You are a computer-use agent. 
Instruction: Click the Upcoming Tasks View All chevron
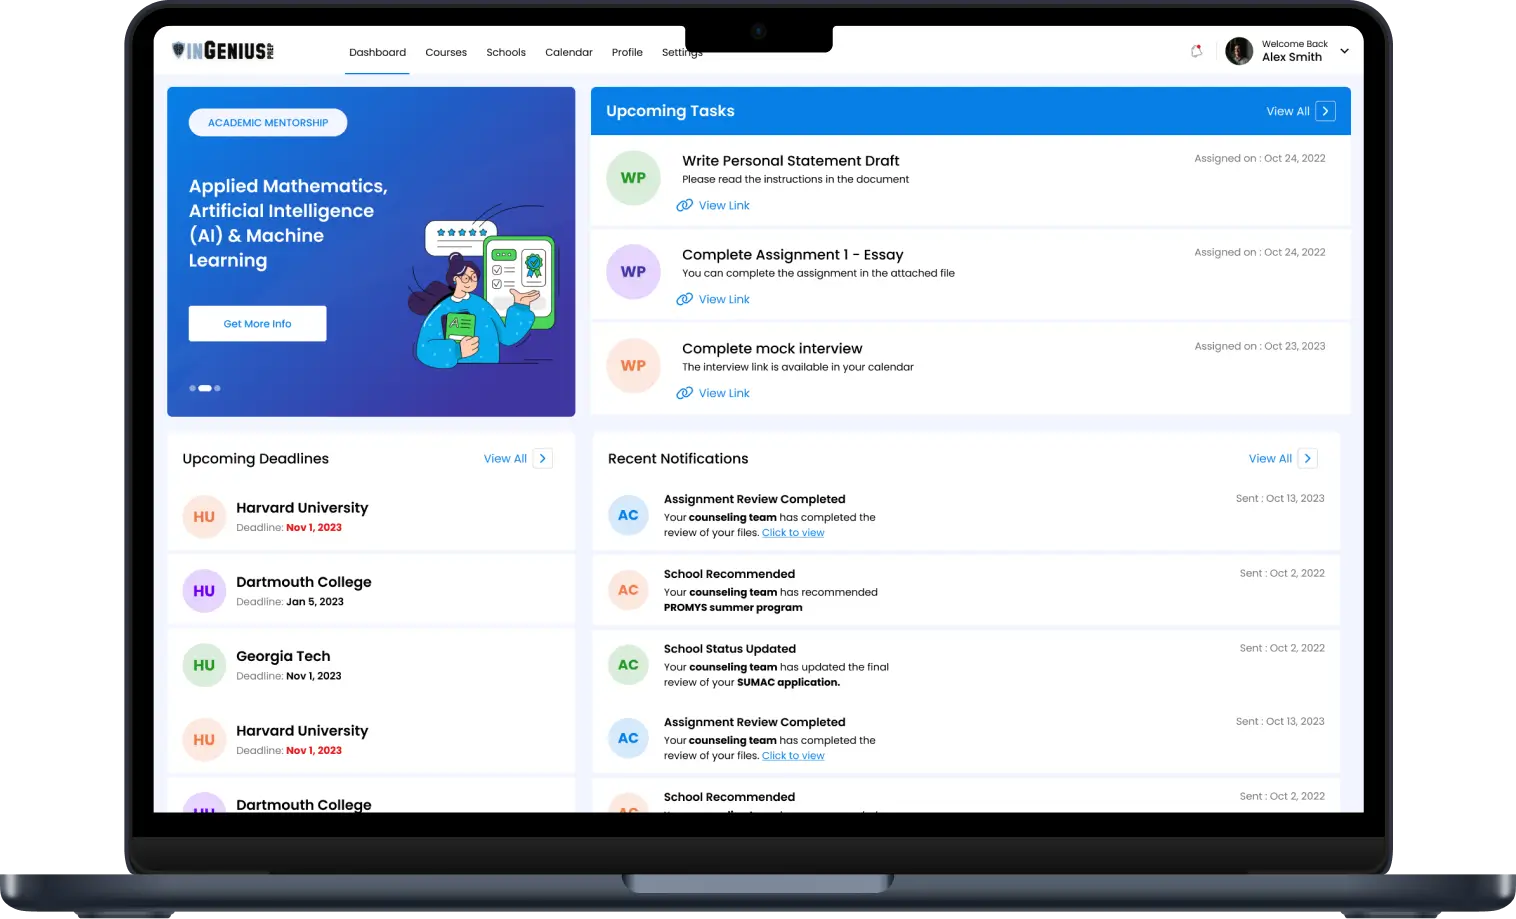click(x=1325, y=111)
